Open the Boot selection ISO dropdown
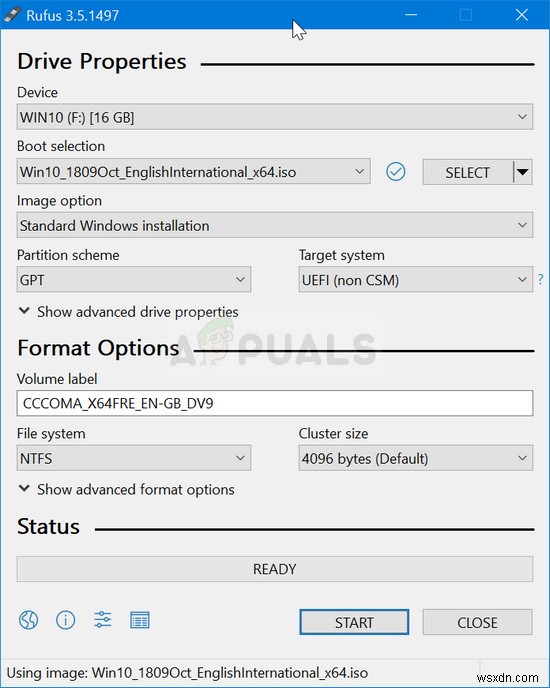Viewport: 550px width, 688px height. [194, 172]
